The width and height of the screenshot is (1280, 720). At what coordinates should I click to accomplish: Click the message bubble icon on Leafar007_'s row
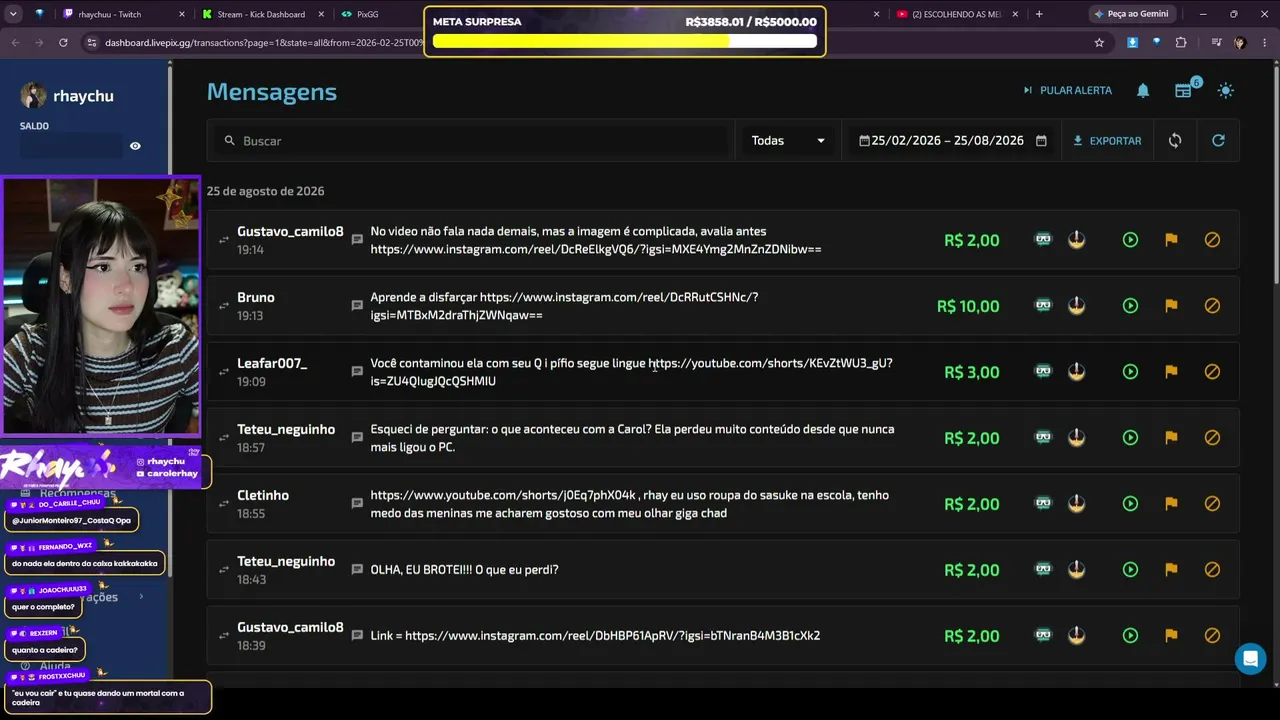click(357, 372)
